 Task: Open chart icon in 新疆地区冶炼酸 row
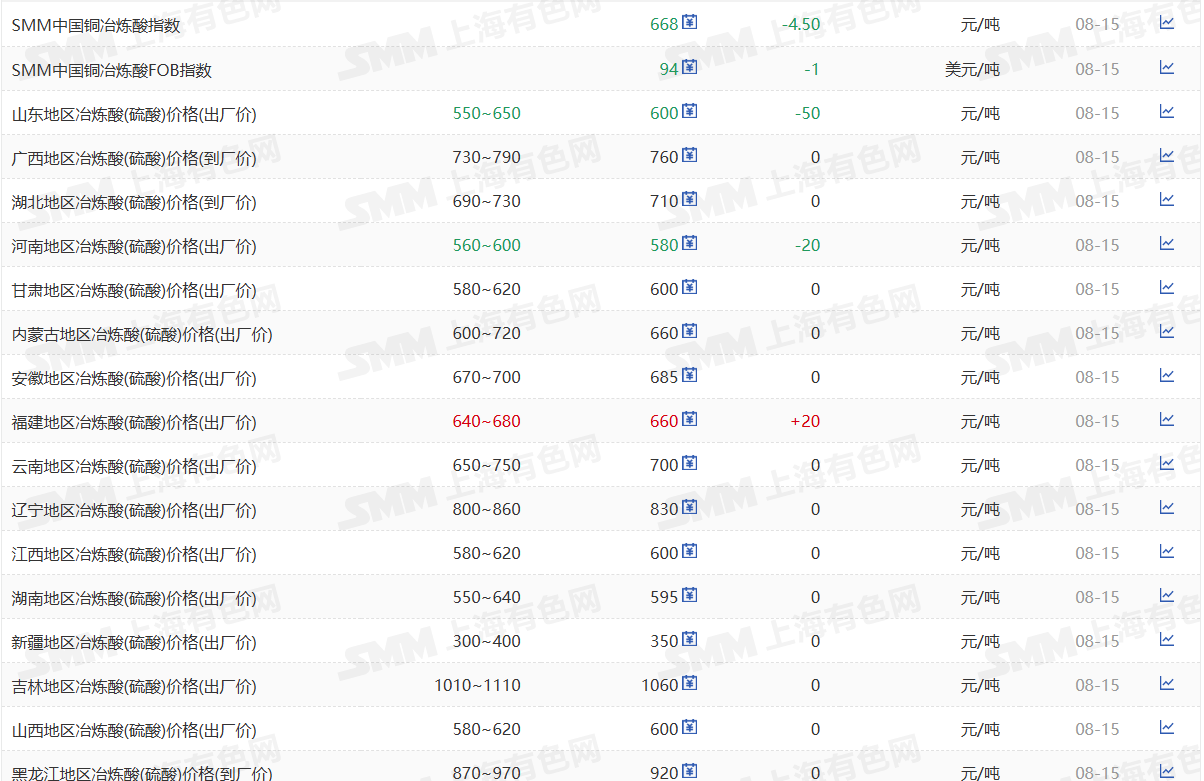coord(1166,639)
